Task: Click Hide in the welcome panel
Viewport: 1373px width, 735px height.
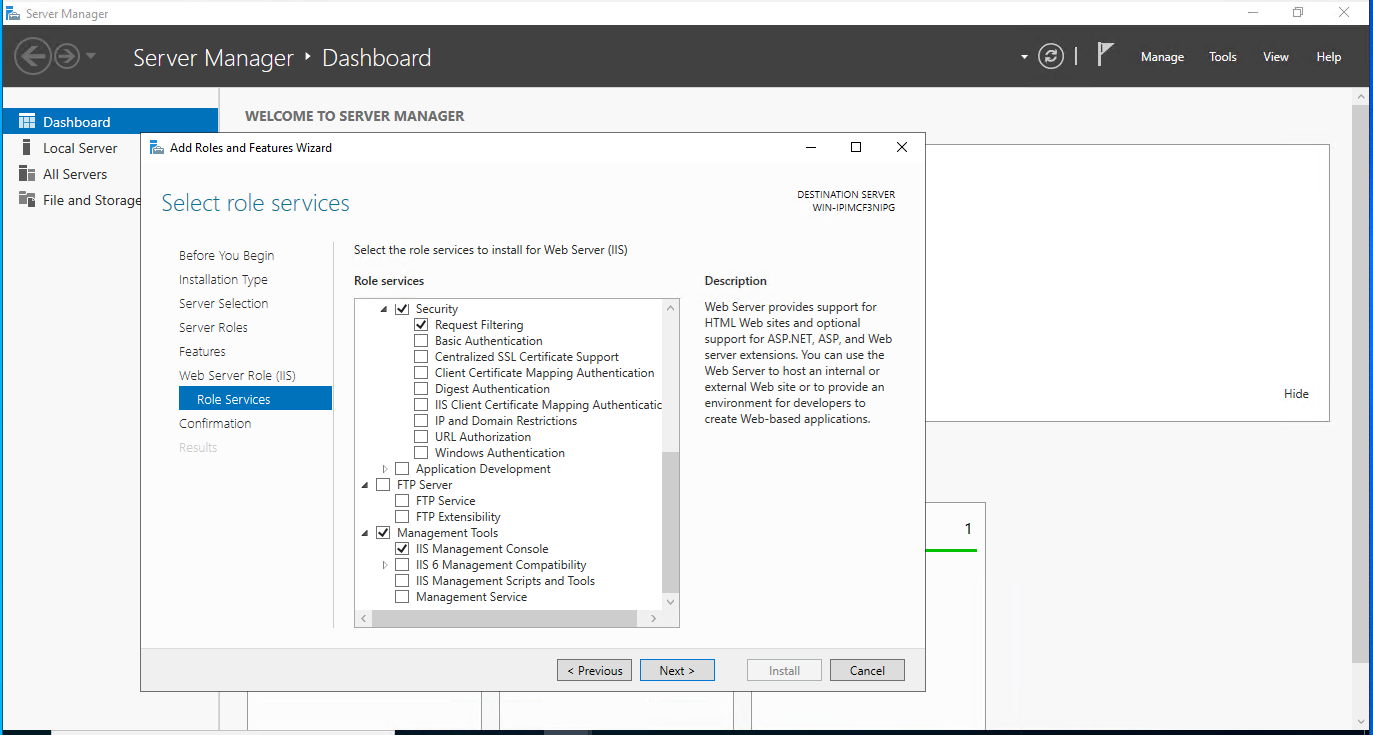Action: coord(1296,393)
